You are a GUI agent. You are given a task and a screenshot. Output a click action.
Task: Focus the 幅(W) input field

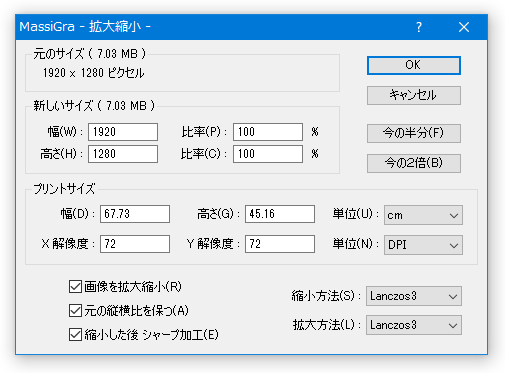coord(123,132)
